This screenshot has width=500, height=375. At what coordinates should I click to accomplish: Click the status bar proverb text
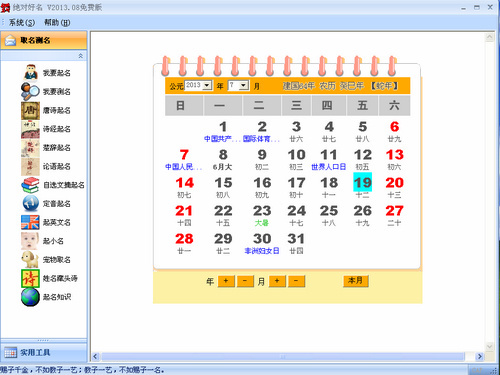point(82,370)
